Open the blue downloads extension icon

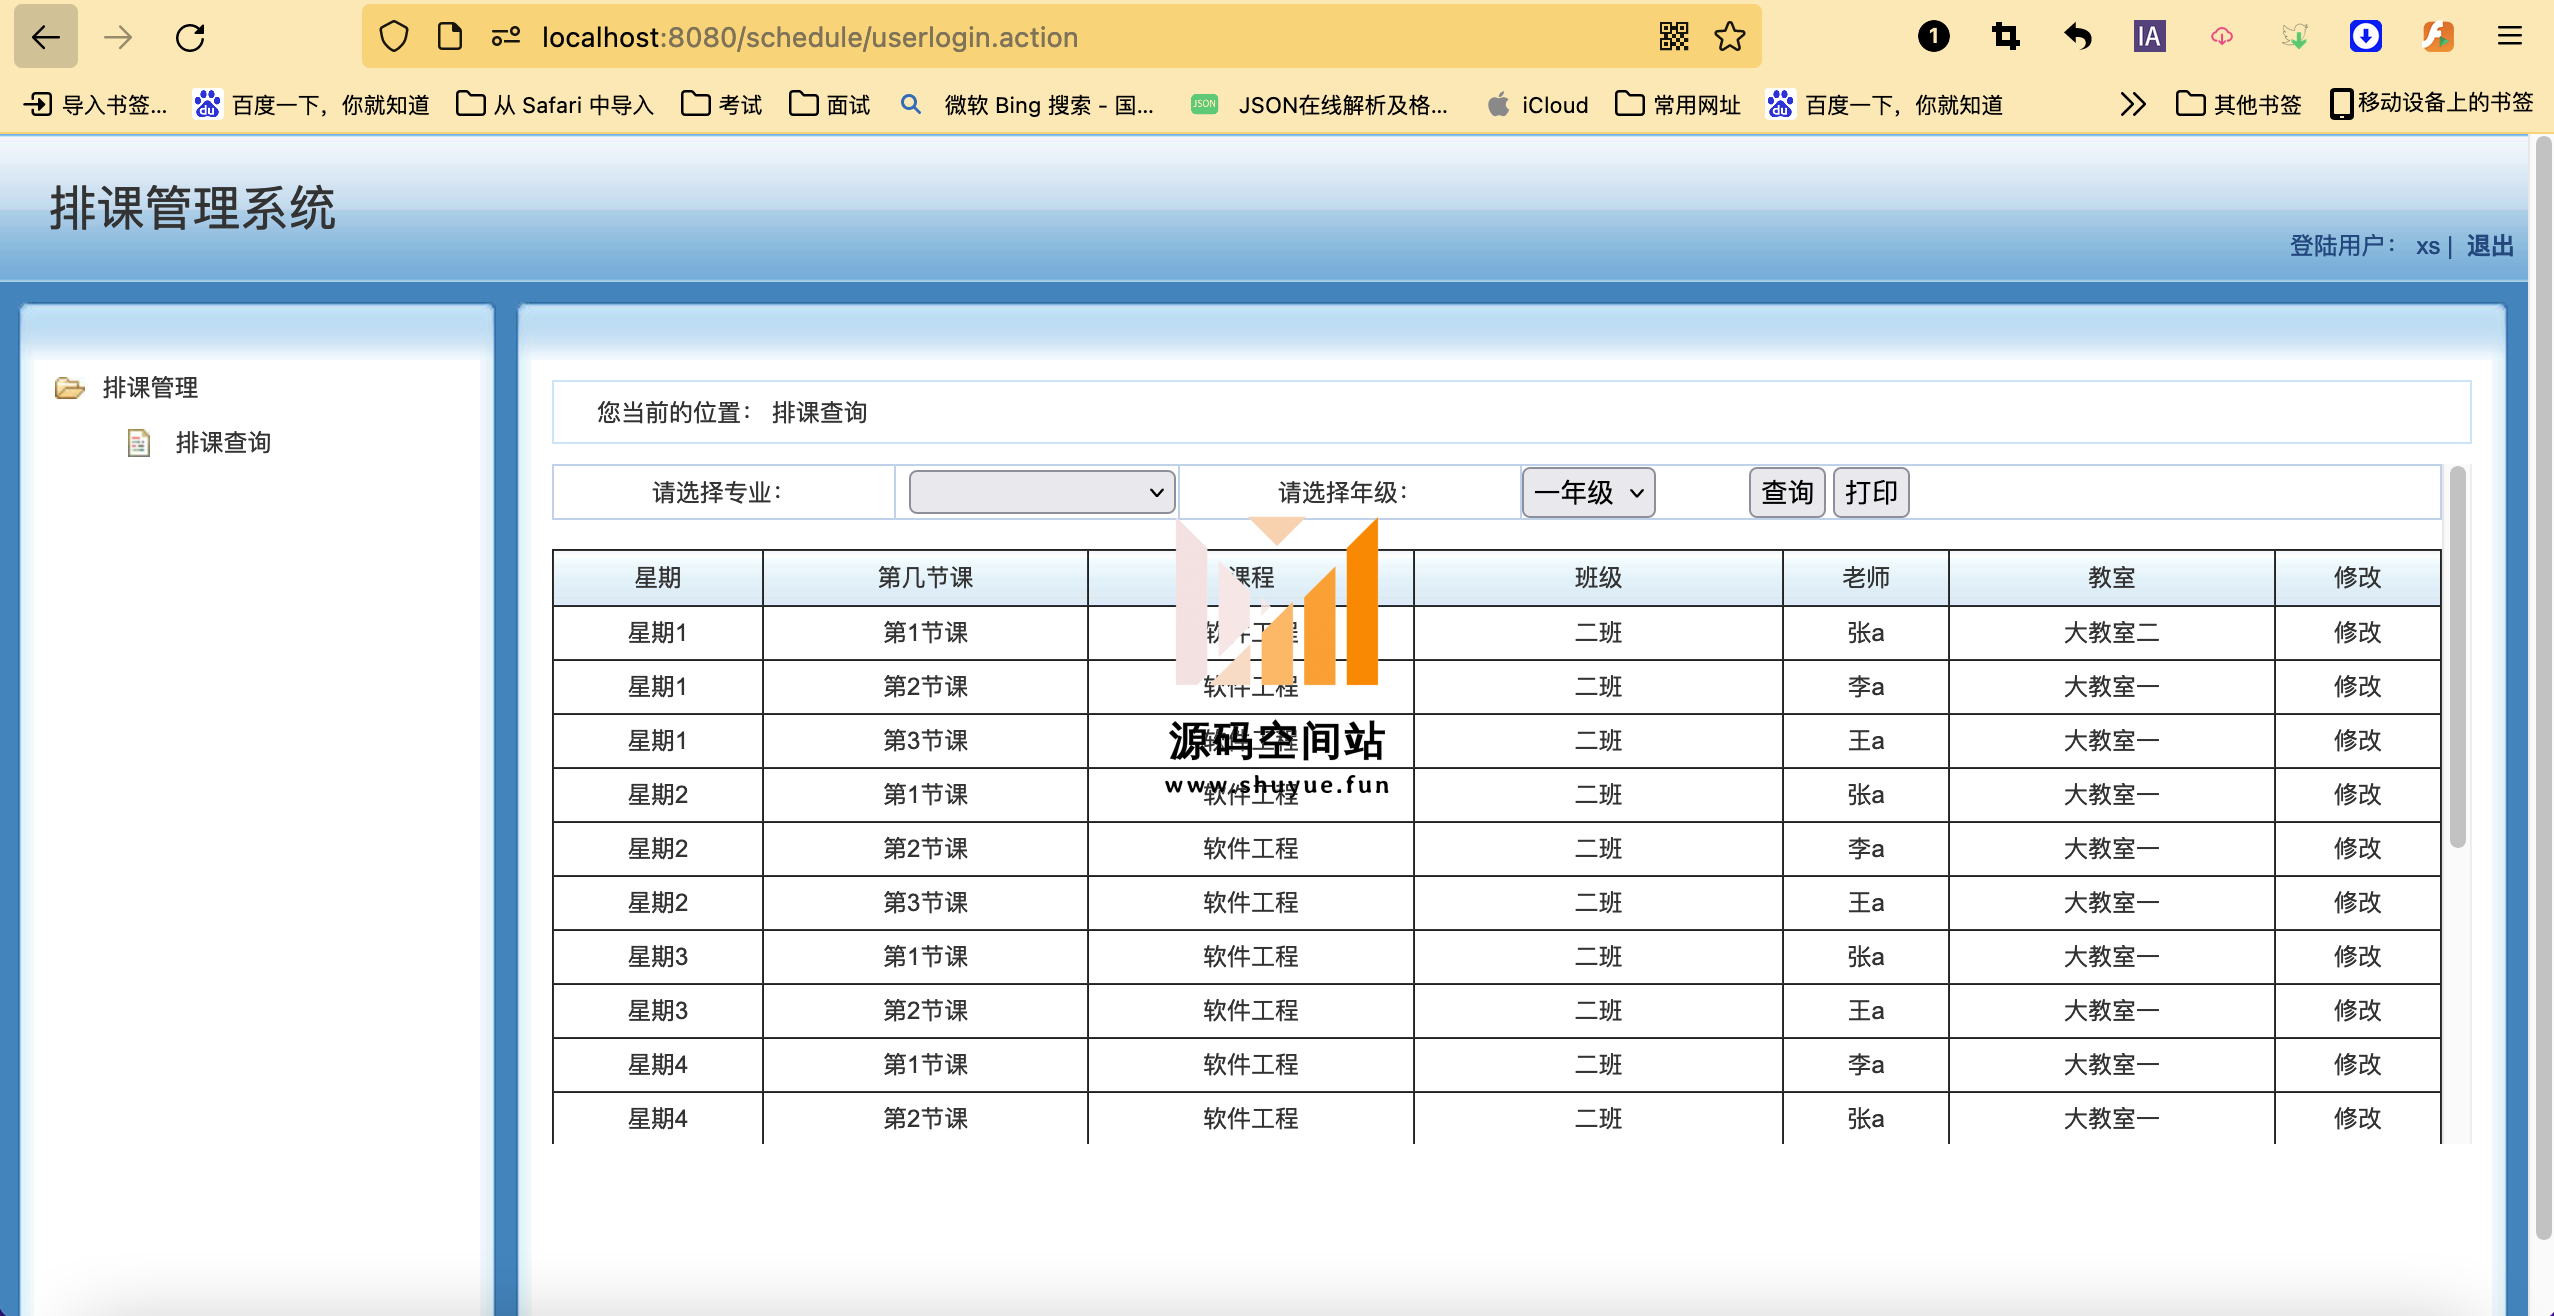(2366, 37)
